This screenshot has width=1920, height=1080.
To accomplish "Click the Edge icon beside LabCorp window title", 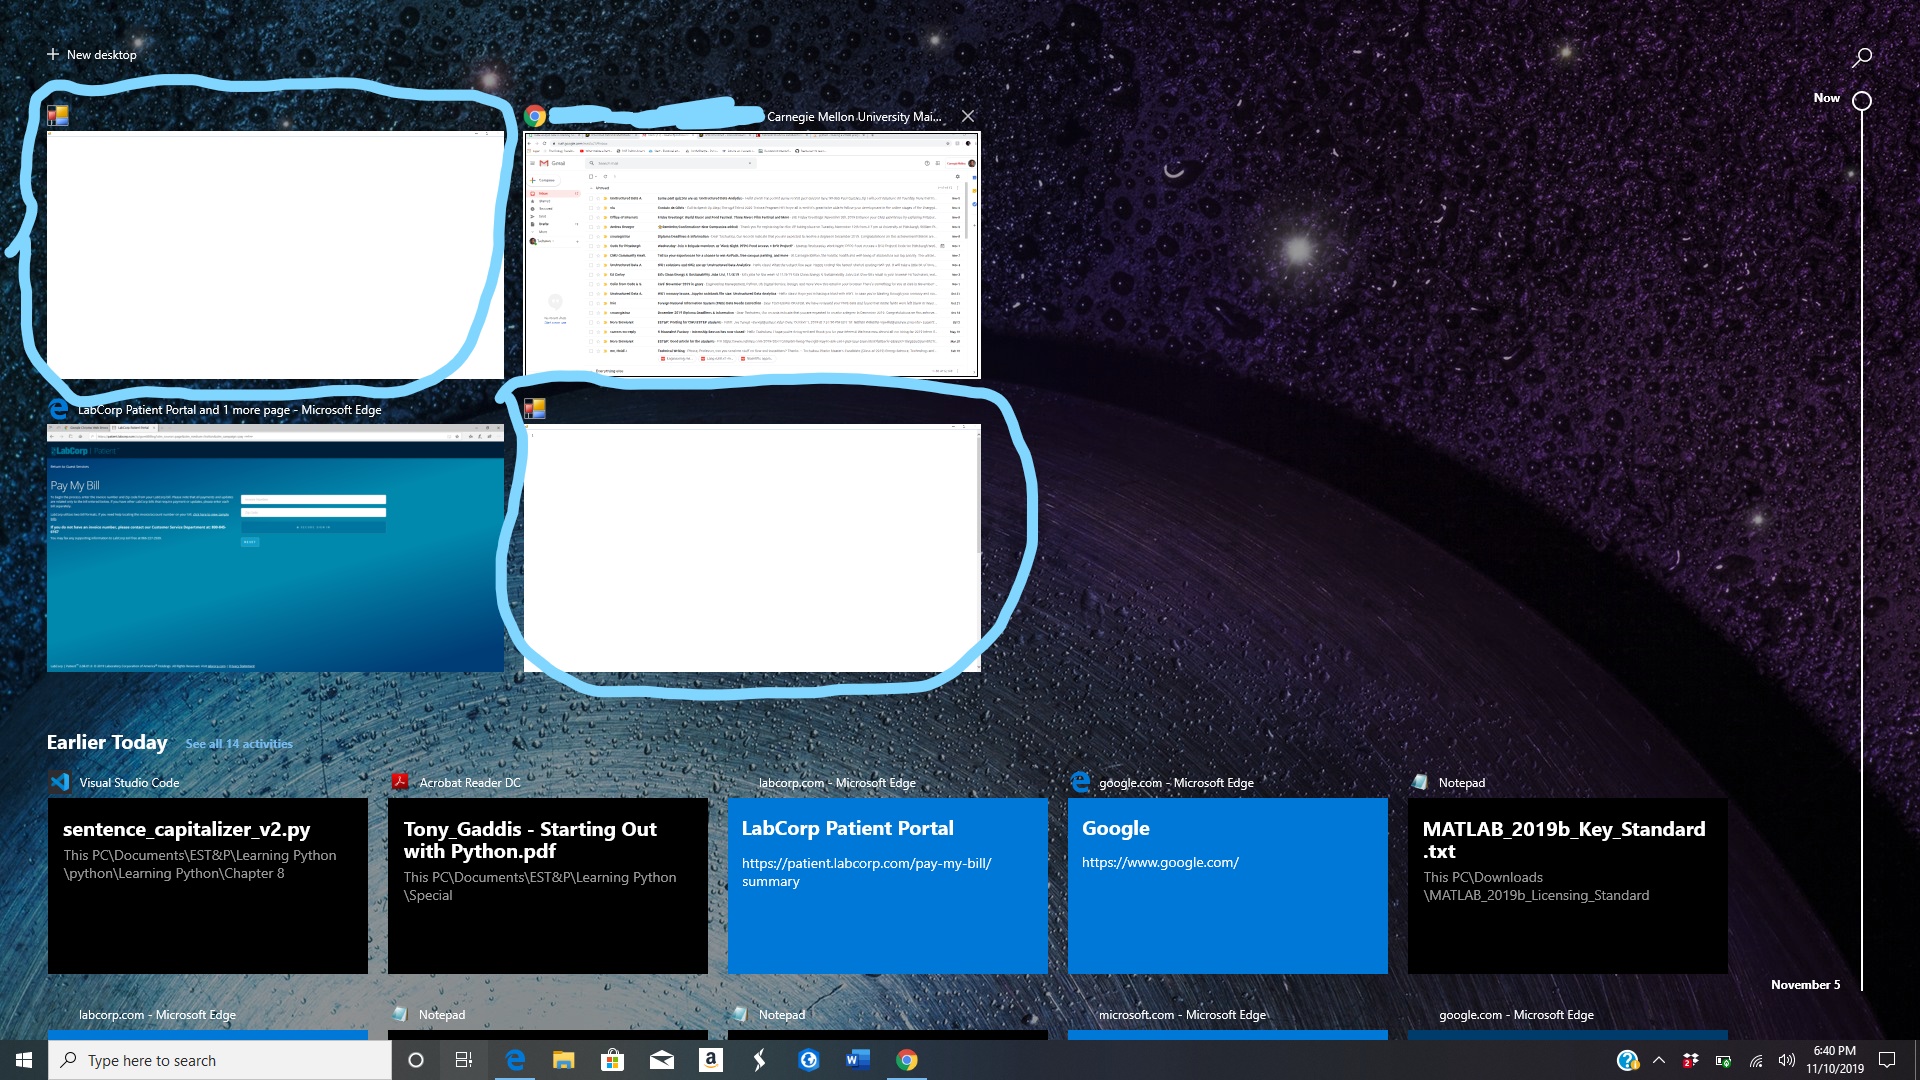I will coord(58,409).
